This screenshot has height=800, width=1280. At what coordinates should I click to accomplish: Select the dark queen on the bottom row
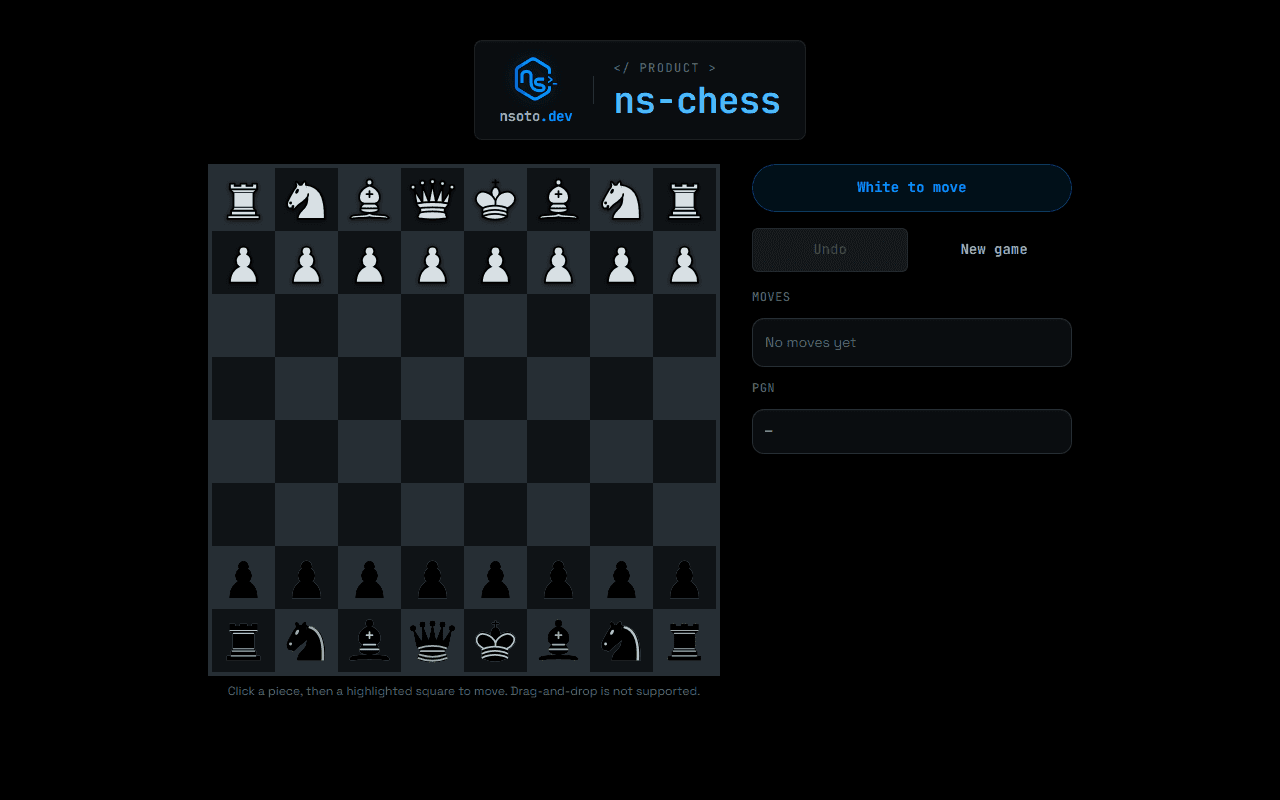[432, 641]
